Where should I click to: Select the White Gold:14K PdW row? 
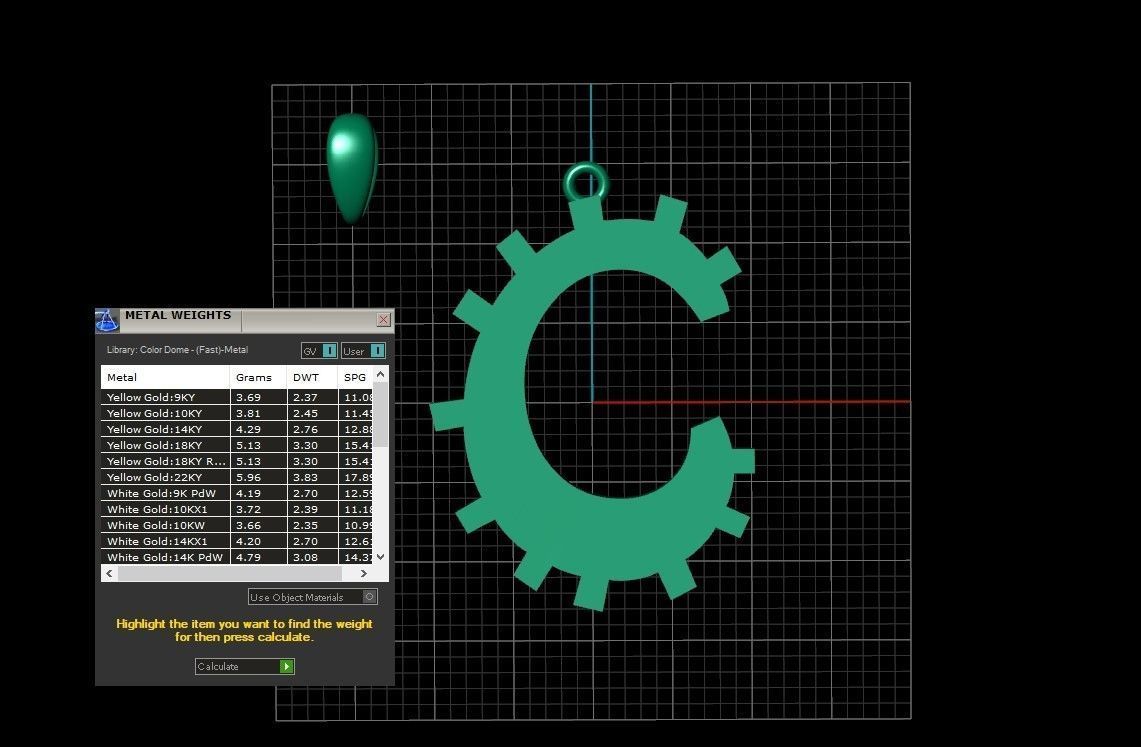click(x=237, y=557)
